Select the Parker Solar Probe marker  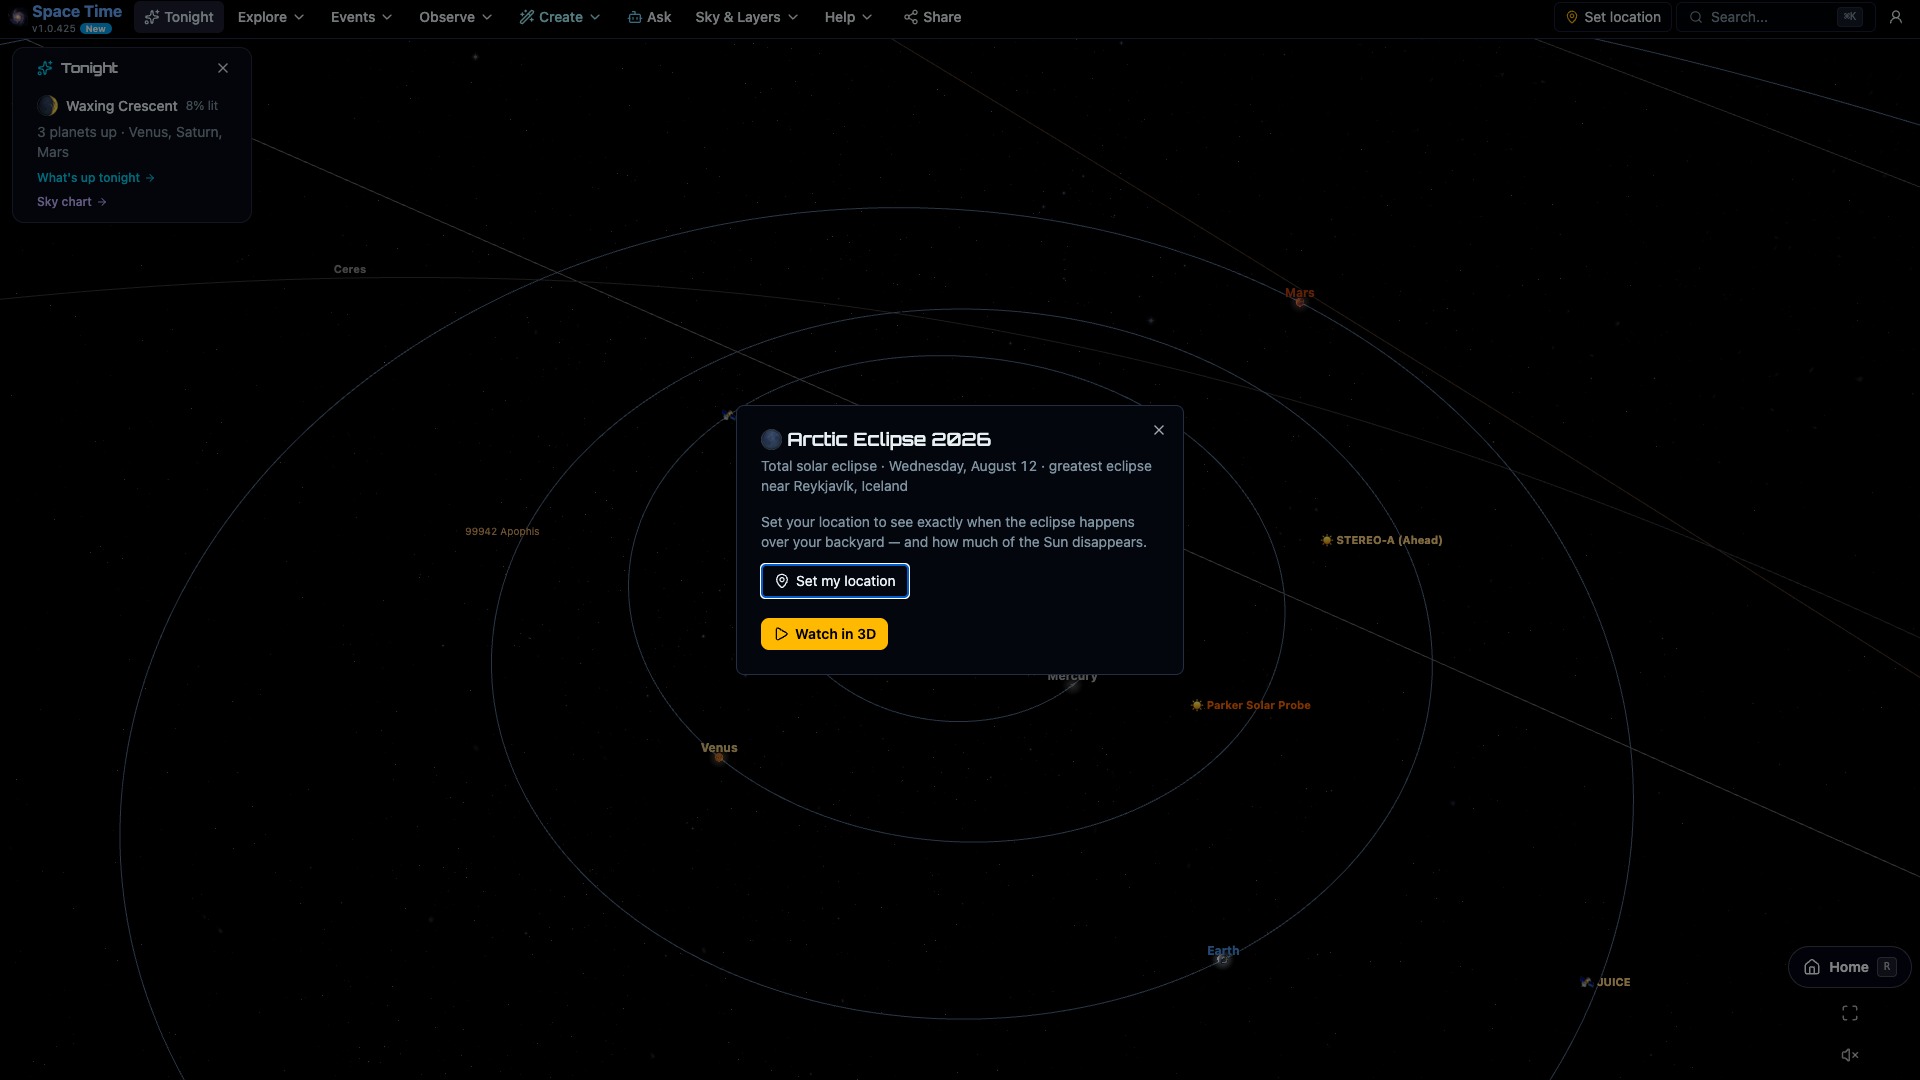click(x=1197, y=705)
